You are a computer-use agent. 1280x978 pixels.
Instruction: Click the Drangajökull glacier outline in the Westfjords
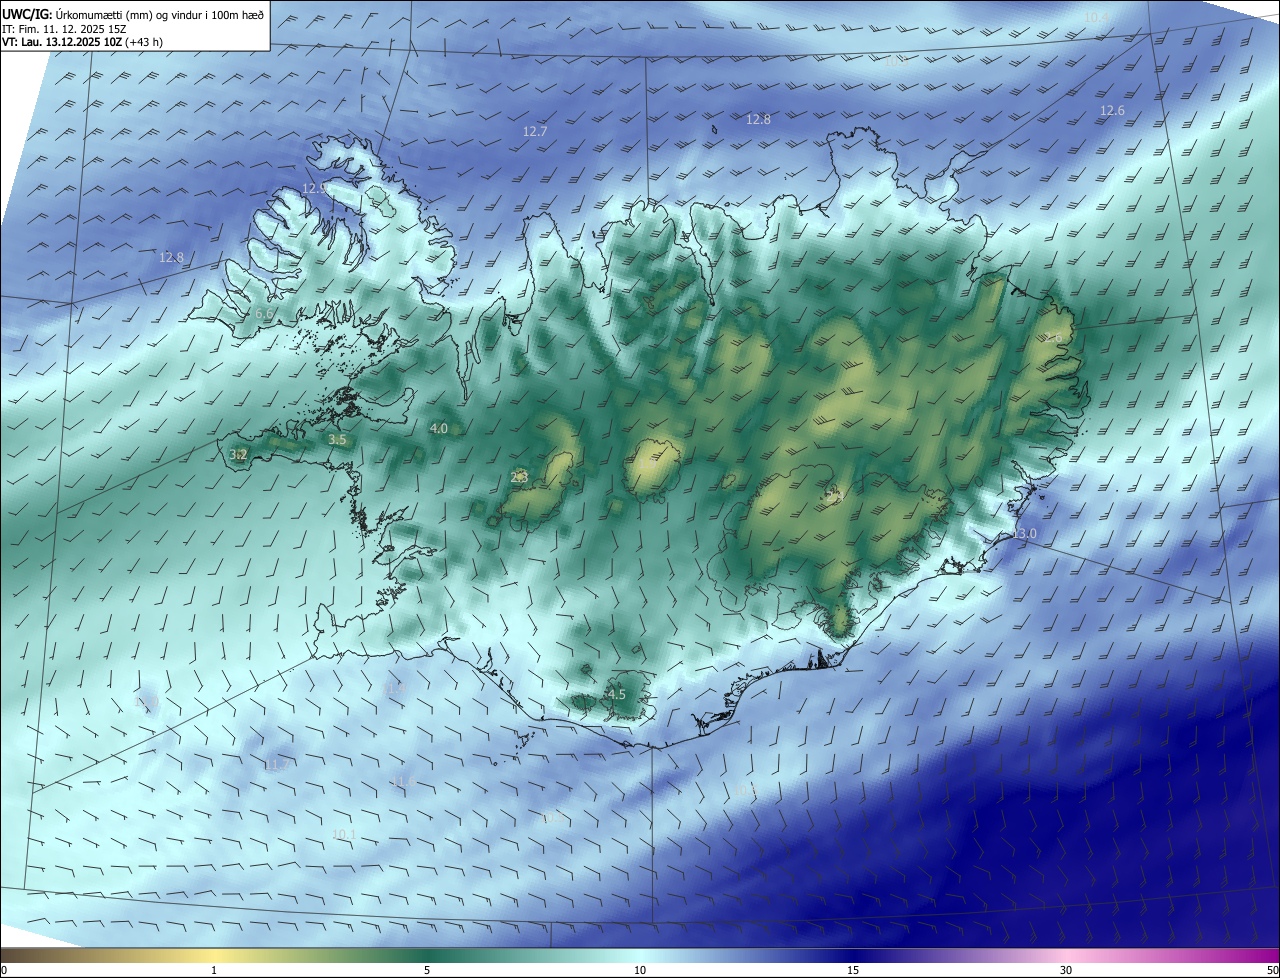(381, 200)
